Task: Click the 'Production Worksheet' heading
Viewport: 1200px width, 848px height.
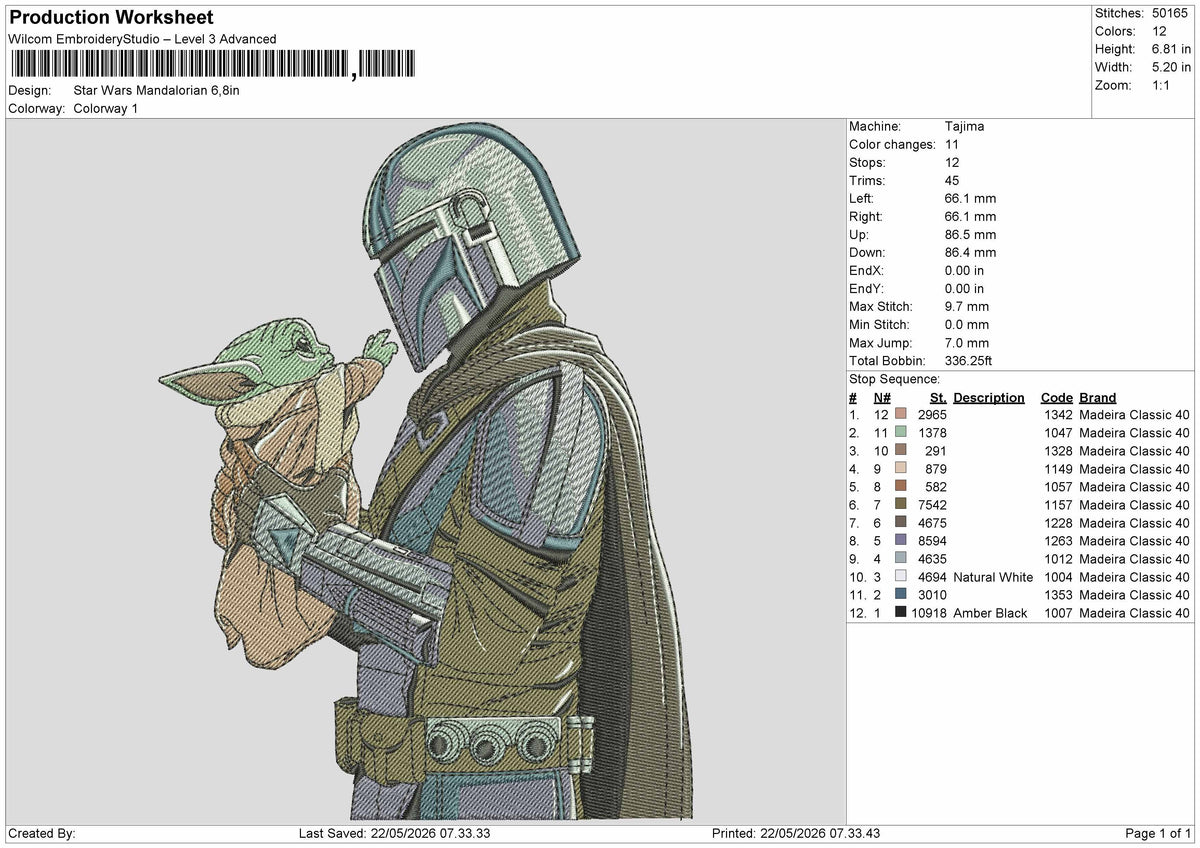Action: coord(111,18)
